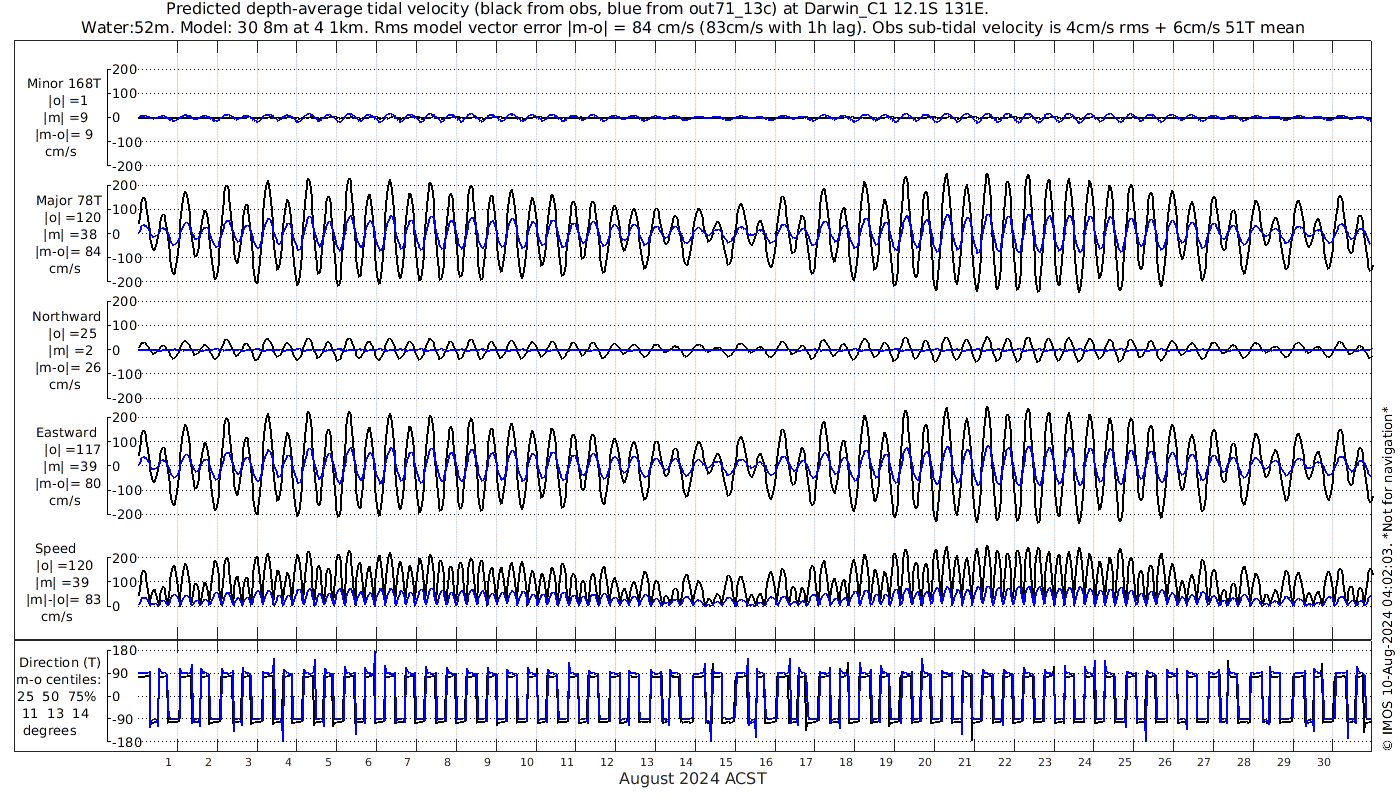Click the '180' tick of Direction axis

(x=123, y=651)
